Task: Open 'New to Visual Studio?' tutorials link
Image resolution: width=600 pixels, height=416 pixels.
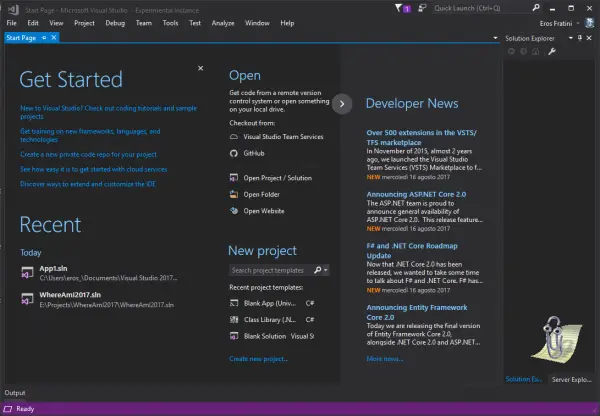Action: pos(108,112)
